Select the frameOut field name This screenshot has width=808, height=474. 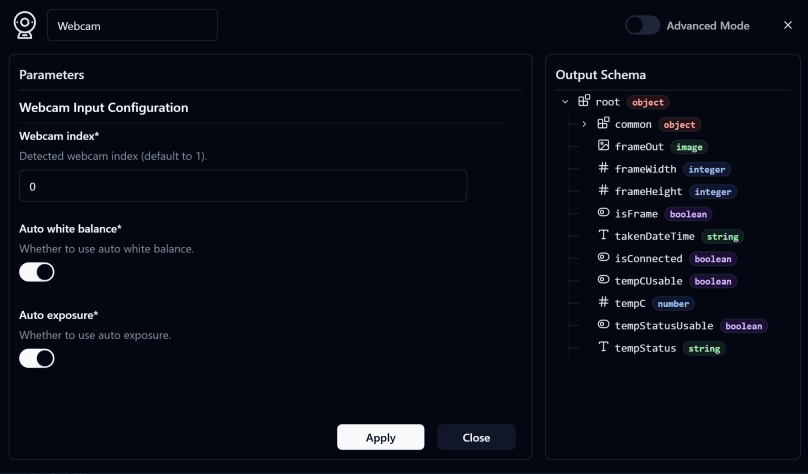pos(639,147)
